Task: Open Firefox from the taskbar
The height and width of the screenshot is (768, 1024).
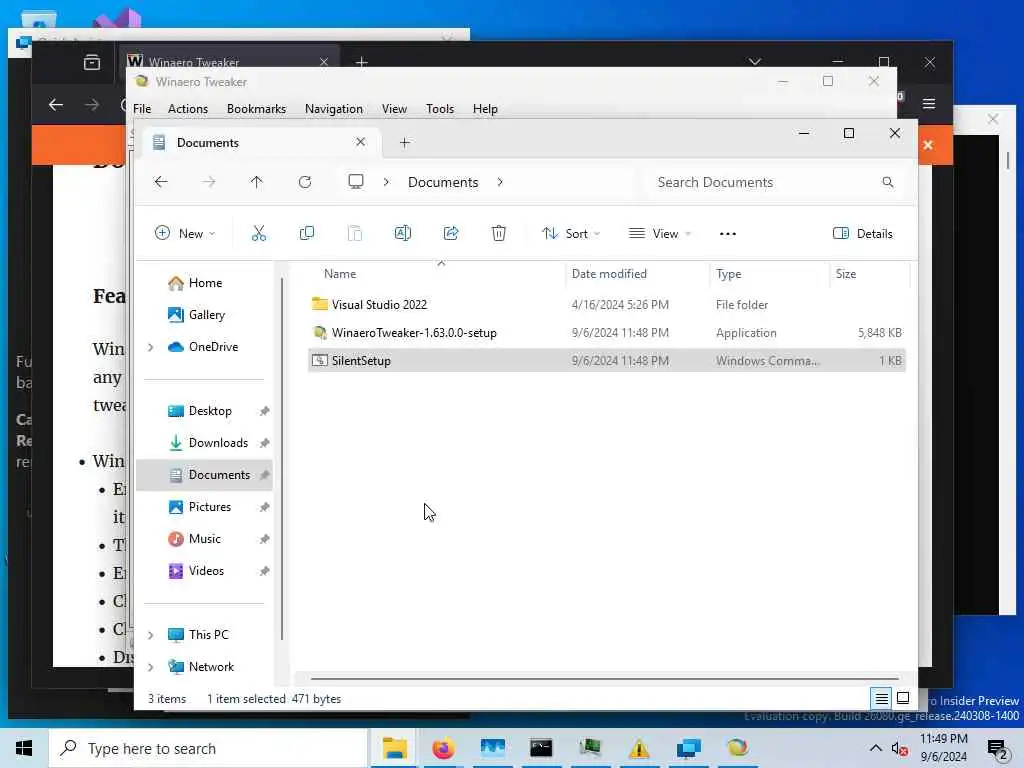Action: click(443, 748)
